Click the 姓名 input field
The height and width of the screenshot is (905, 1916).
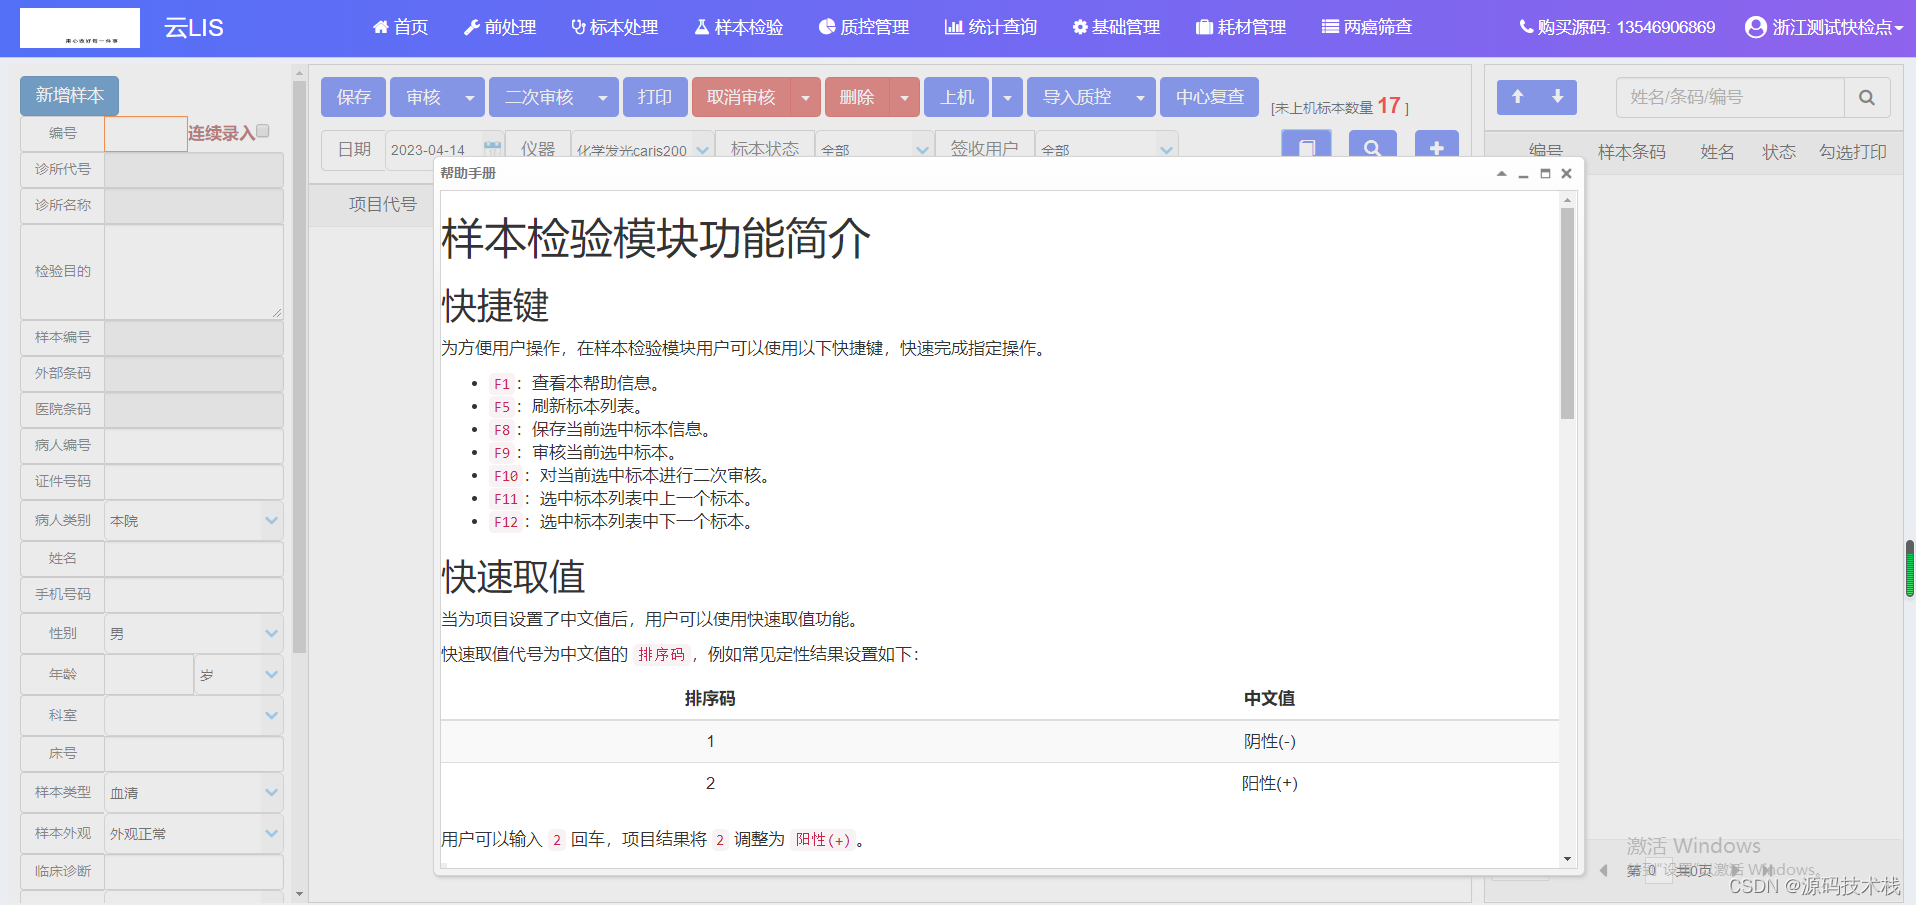click(194, 558)
